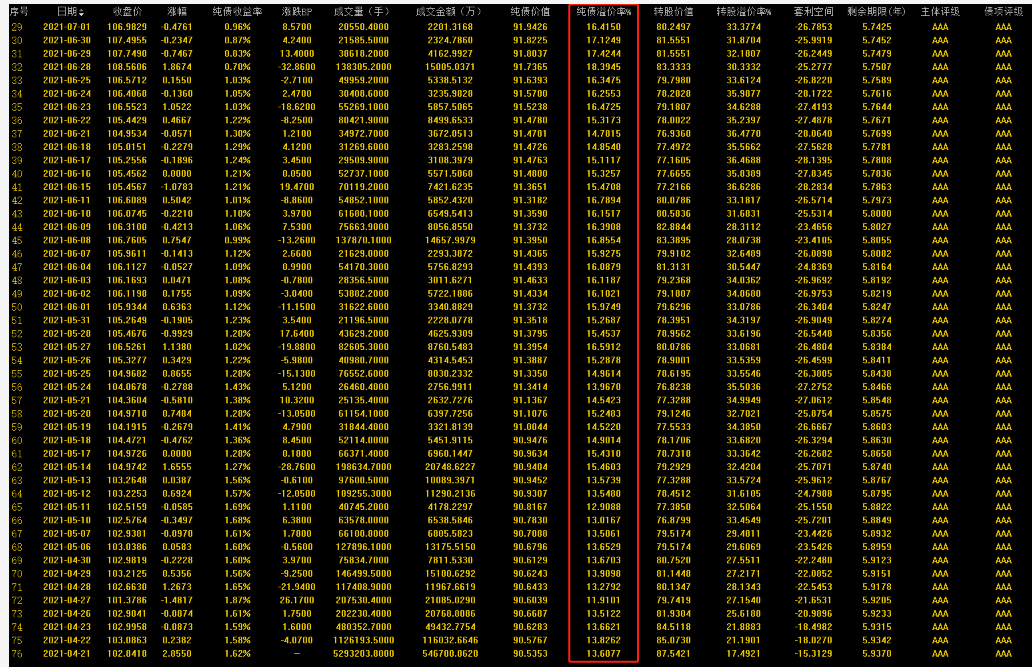Select the 纯债溢价率% column header
1032x667 pixels.
604,11
